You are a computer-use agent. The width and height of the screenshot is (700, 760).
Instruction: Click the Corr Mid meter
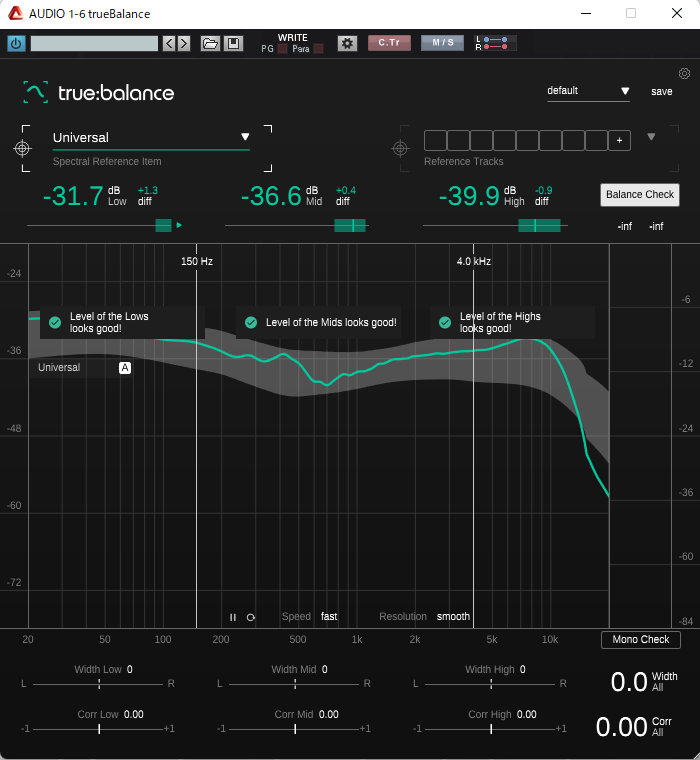click(295, 728)
